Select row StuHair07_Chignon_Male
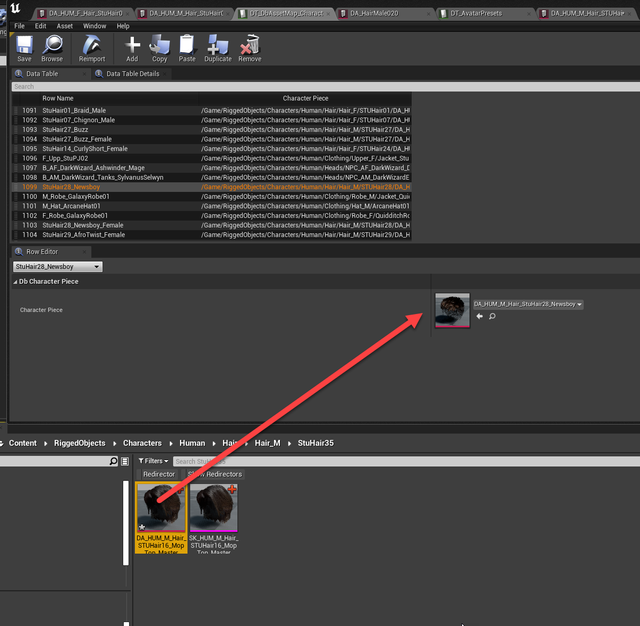This screenshot has height=626, width=640. pos(211,120)
